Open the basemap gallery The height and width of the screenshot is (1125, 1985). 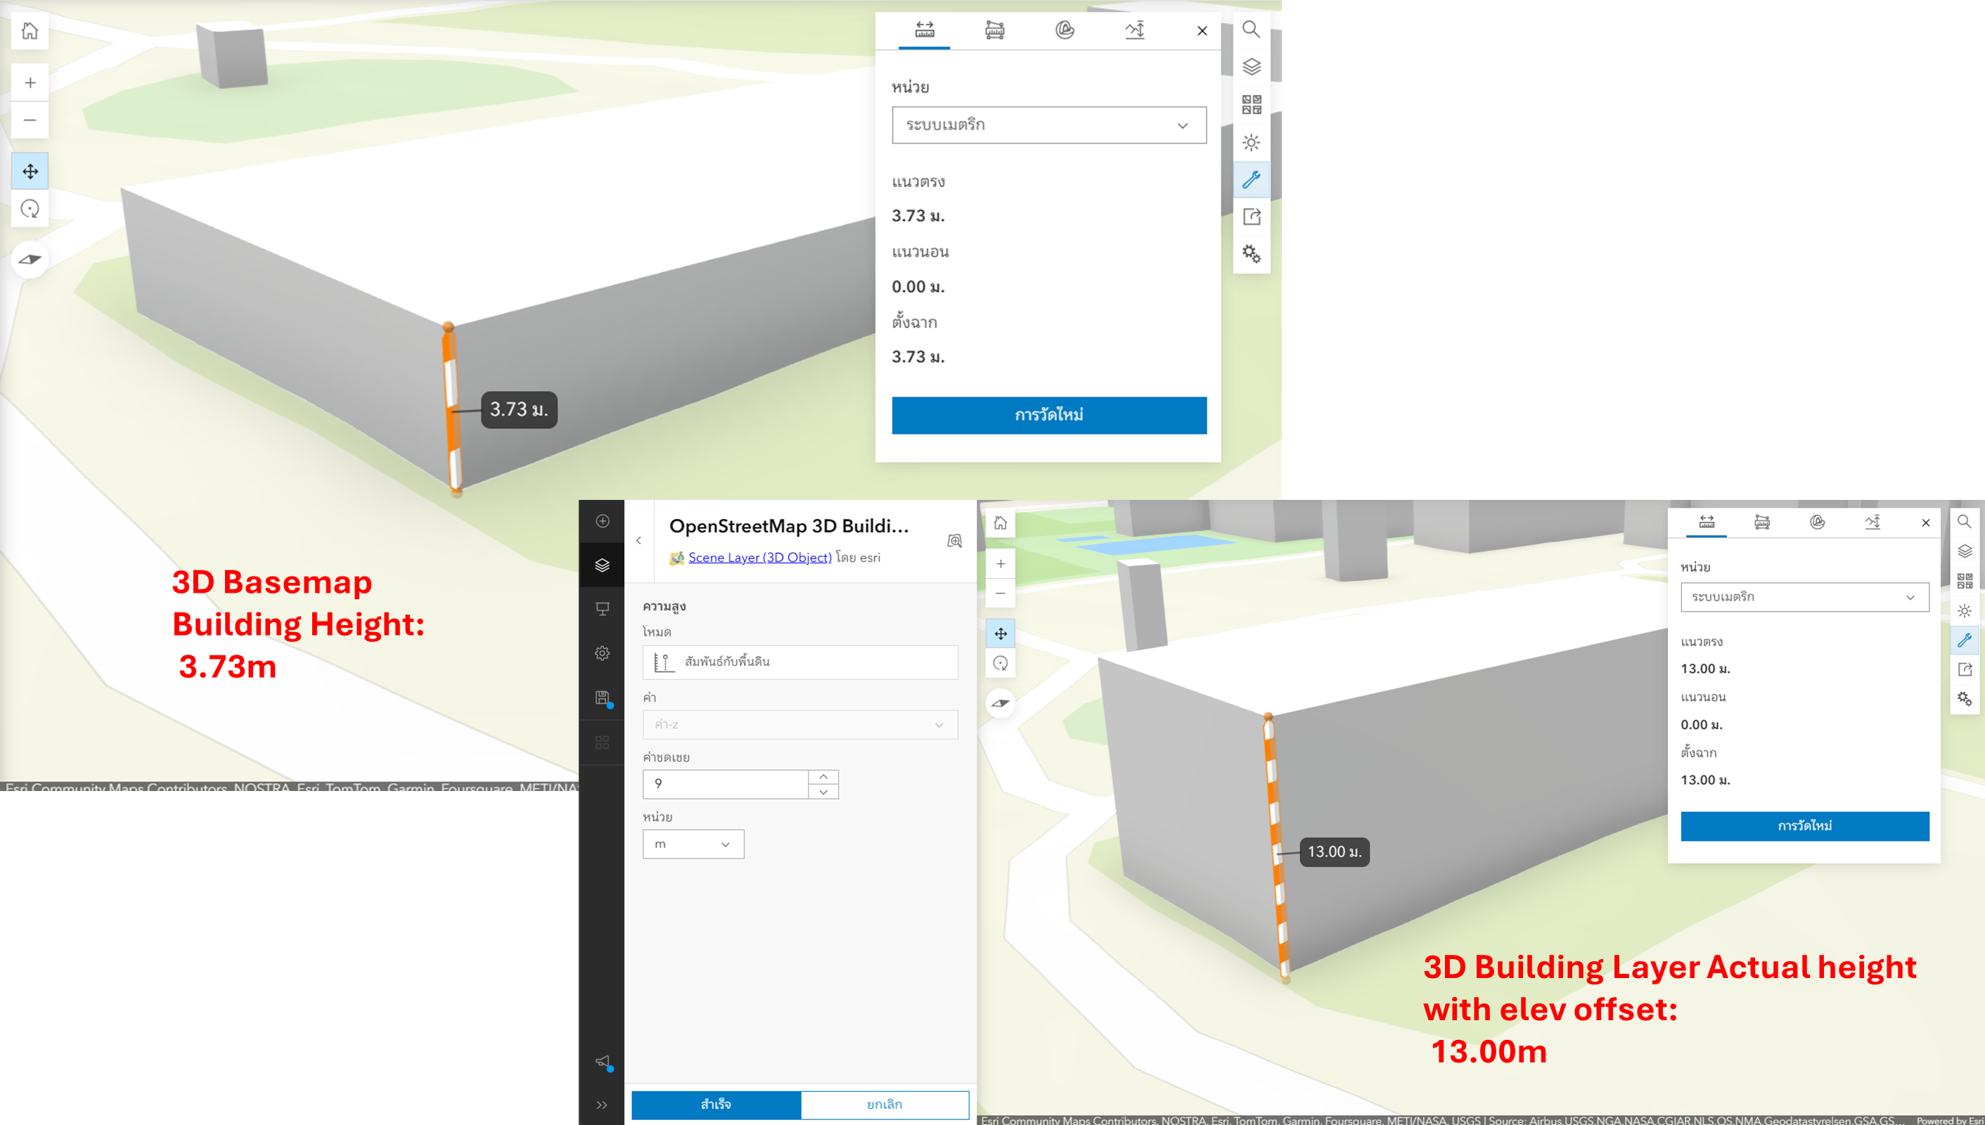click(1252, 102)
